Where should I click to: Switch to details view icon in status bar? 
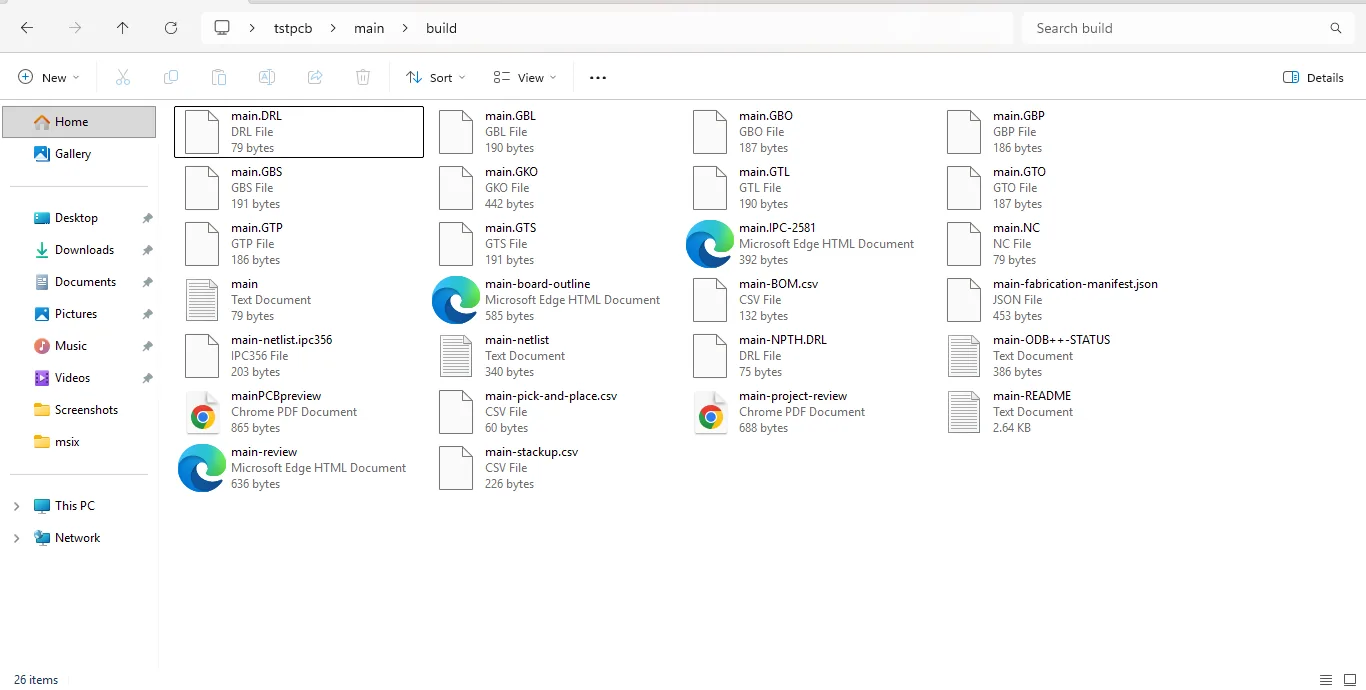pyautogui.click(x=1326, y=680)
